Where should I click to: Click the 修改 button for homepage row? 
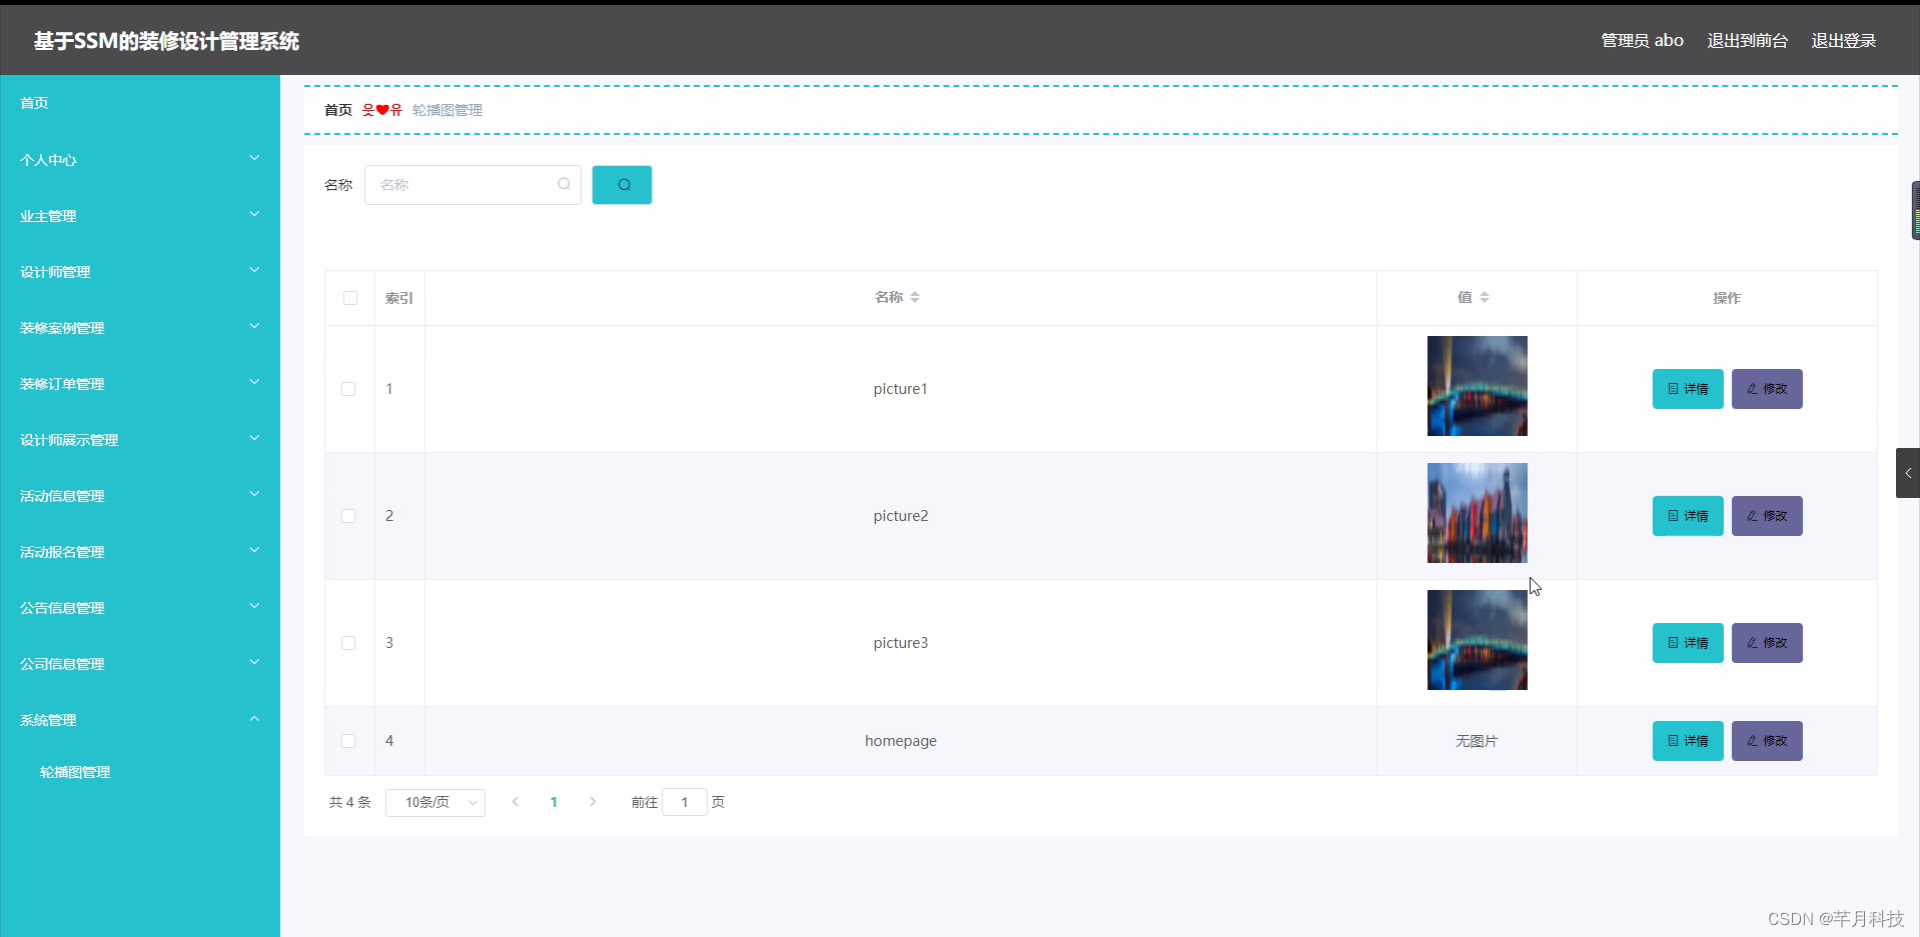point(1766,741)
